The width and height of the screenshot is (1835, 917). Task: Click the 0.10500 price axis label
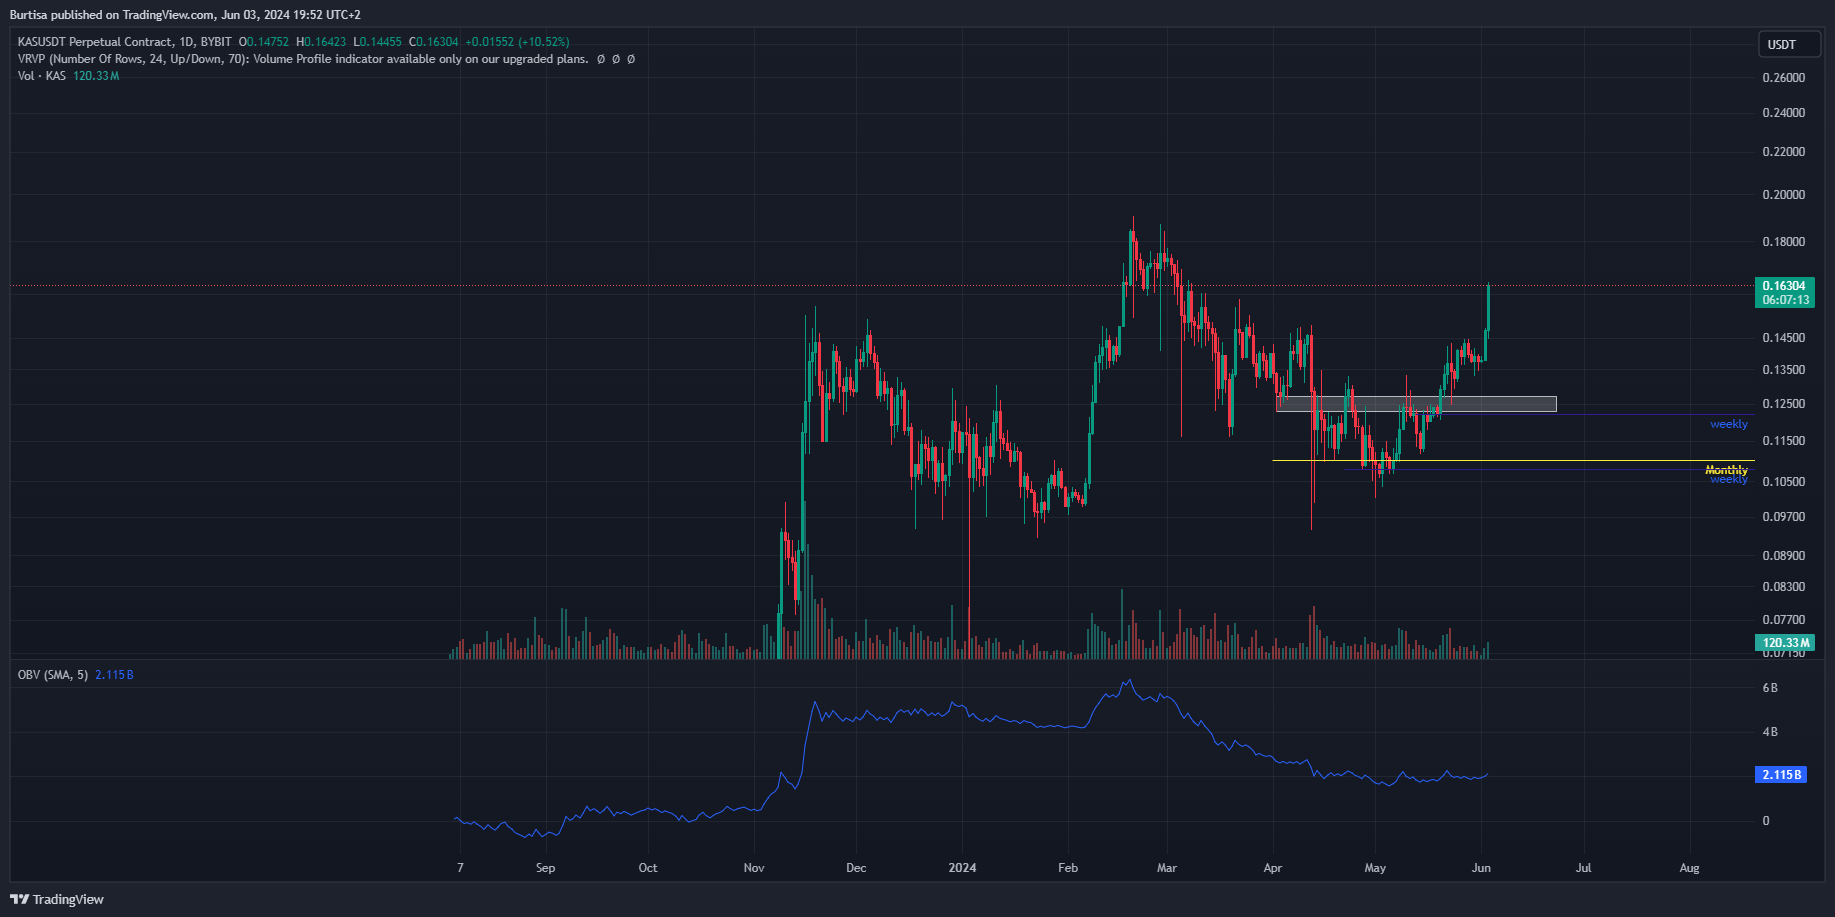click(x=1784, y=482)
